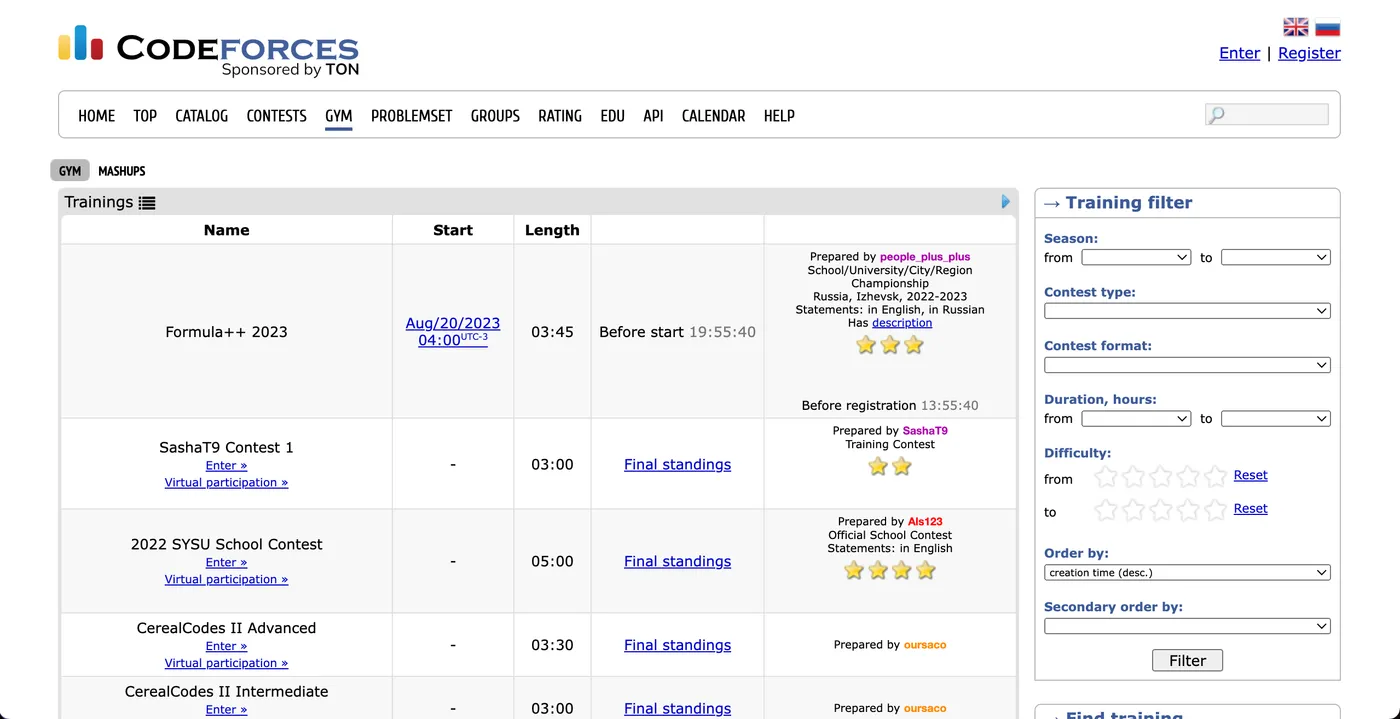Click the blue arrow in the Trainings header
This screenshot has width=1400, height=719.
click(1006, 202)
